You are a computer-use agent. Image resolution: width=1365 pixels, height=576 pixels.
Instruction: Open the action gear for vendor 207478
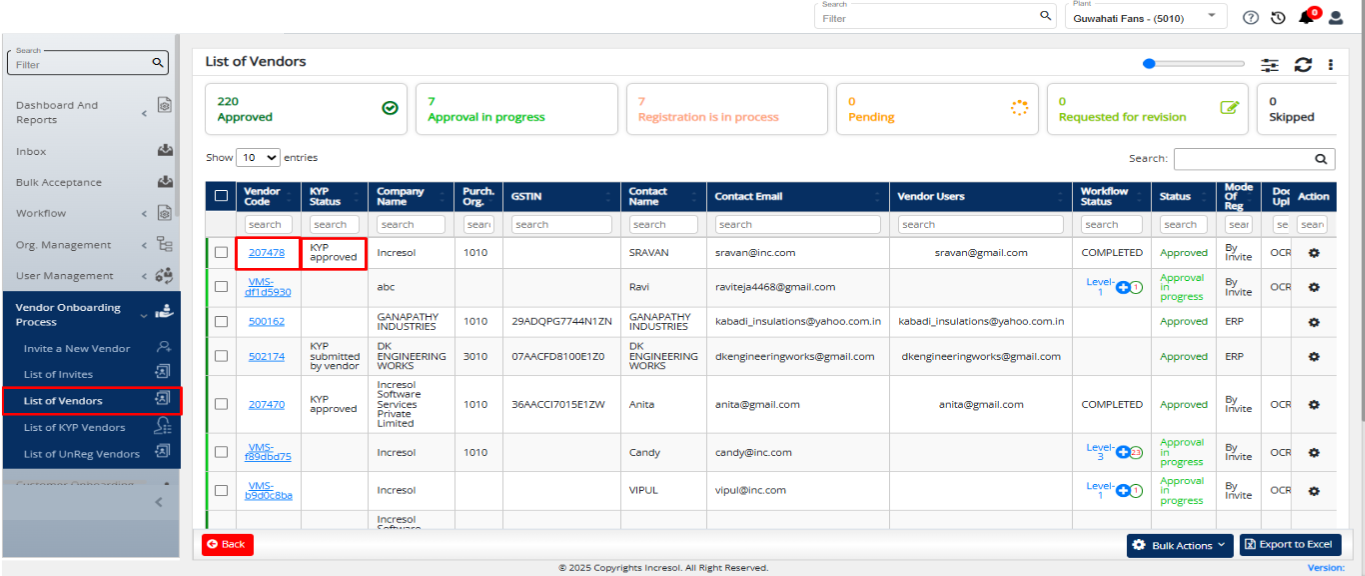(1314, 253)
